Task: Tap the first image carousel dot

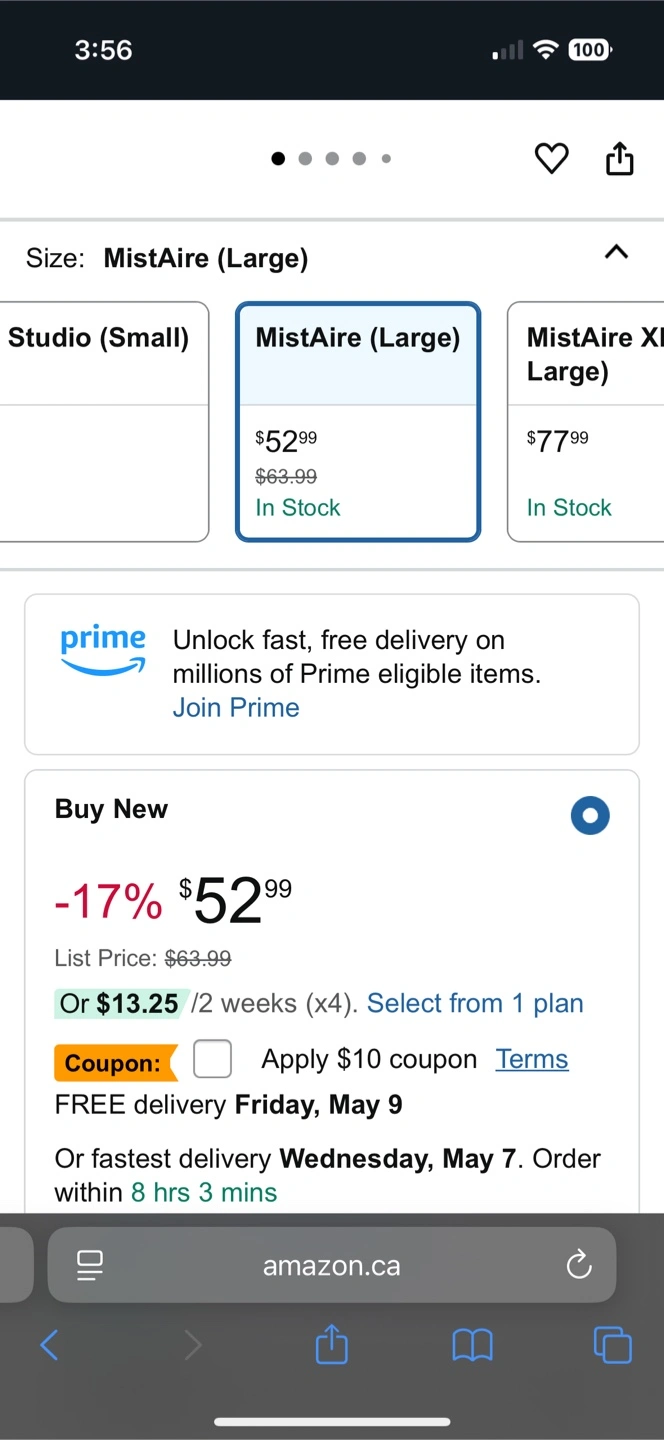Action: tap(278, 158)
